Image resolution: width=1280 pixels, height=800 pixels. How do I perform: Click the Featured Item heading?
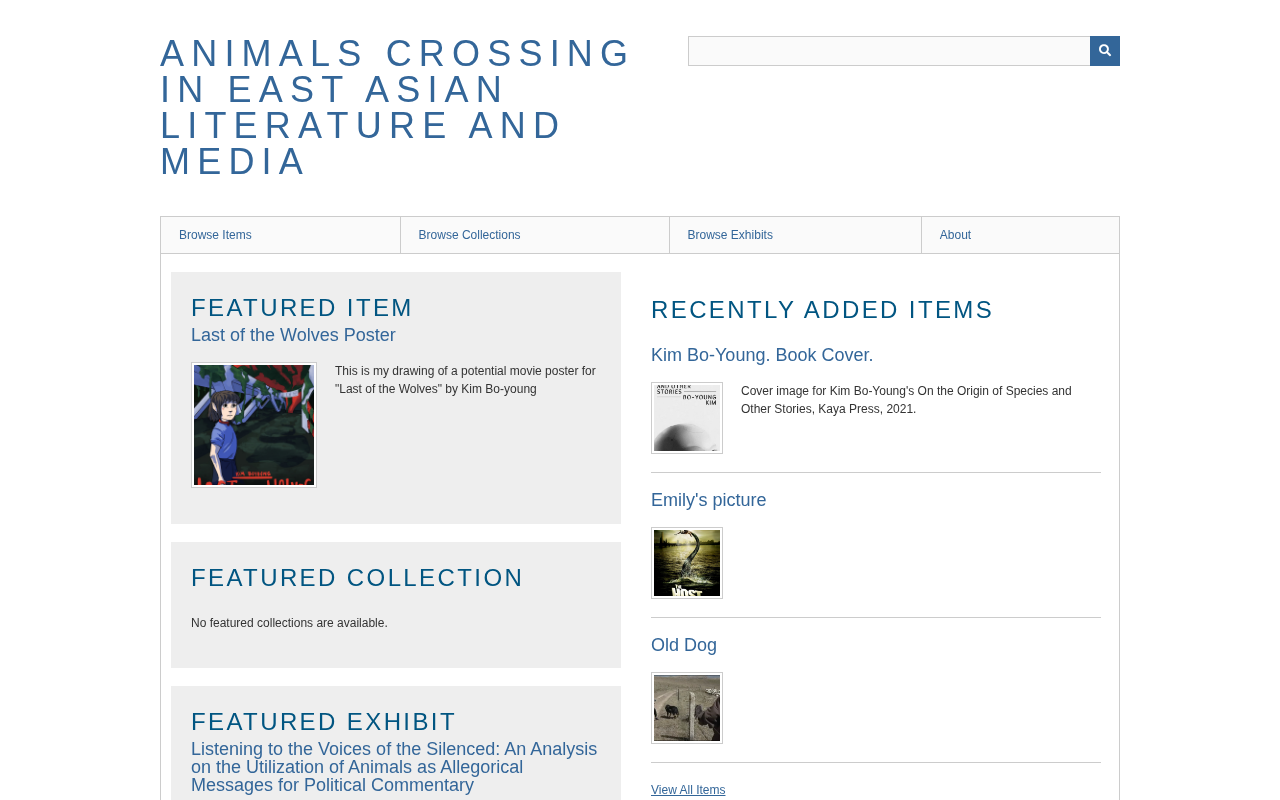pos(302,308)
